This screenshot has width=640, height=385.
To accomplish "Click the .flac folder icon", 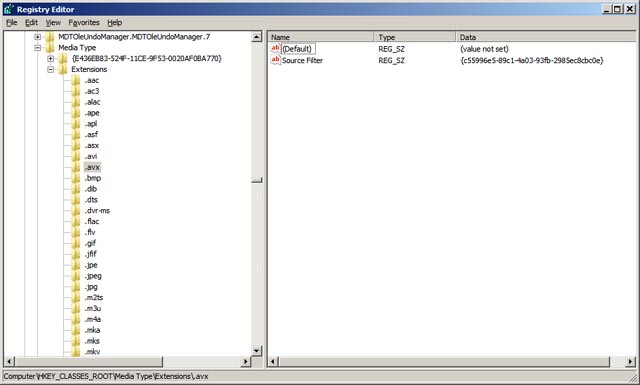I will (76, 221).
